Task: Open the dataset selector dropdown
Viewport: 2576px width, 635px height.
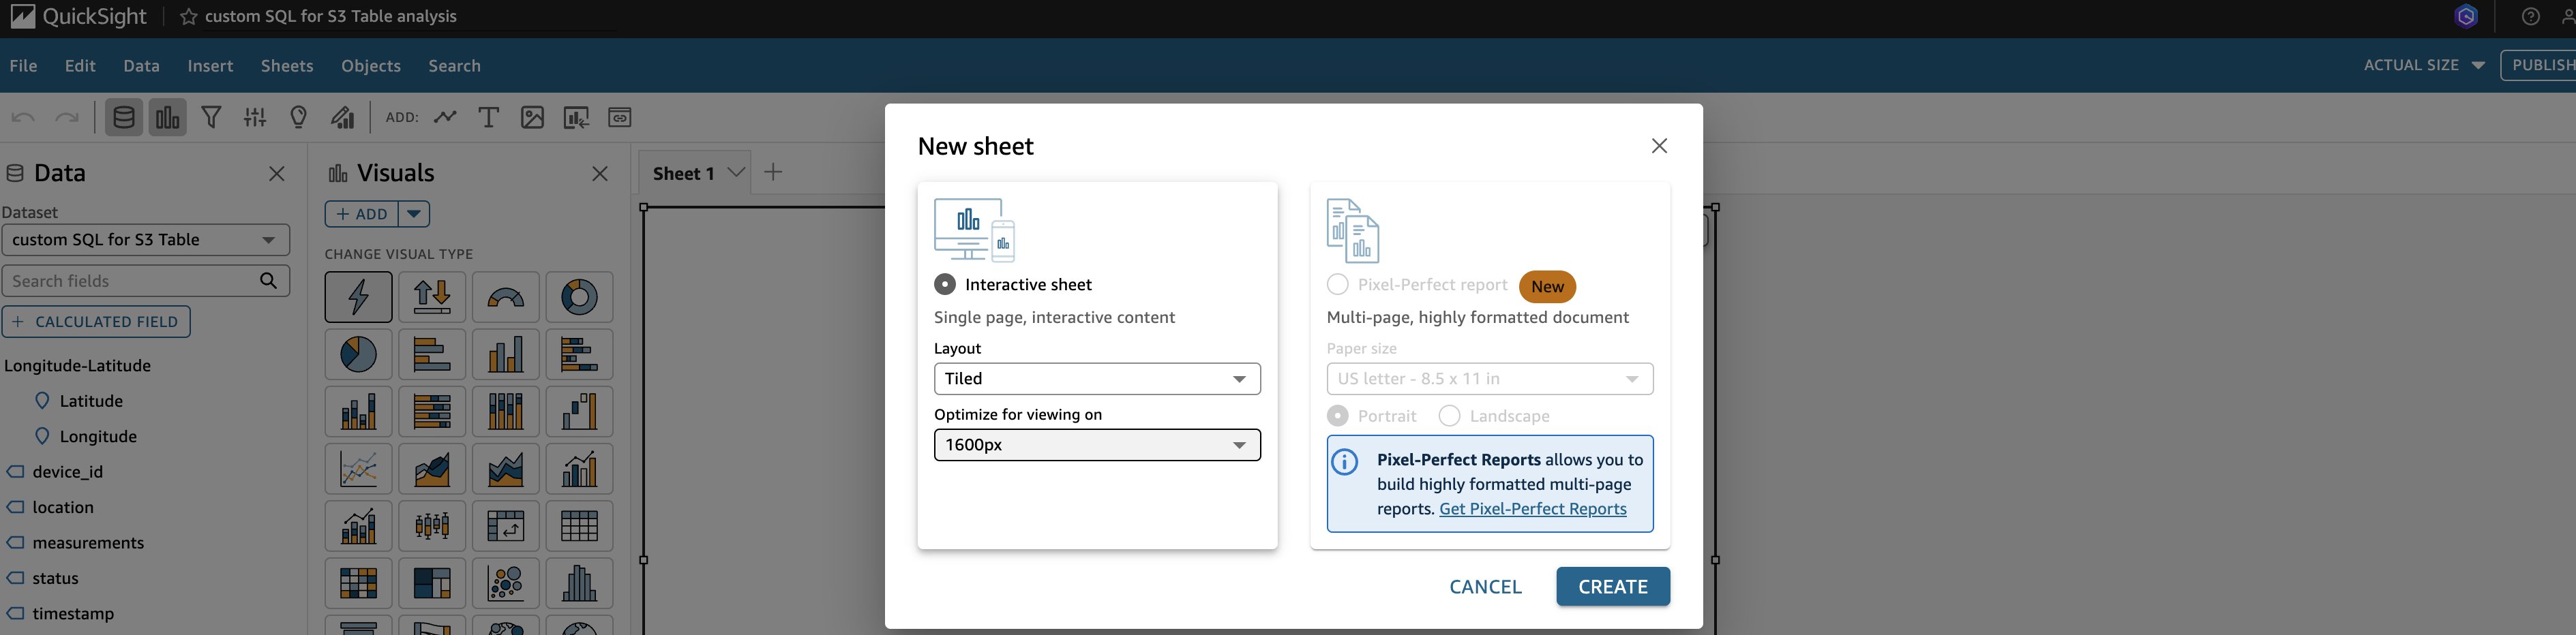Action: (x=145, y=240)
